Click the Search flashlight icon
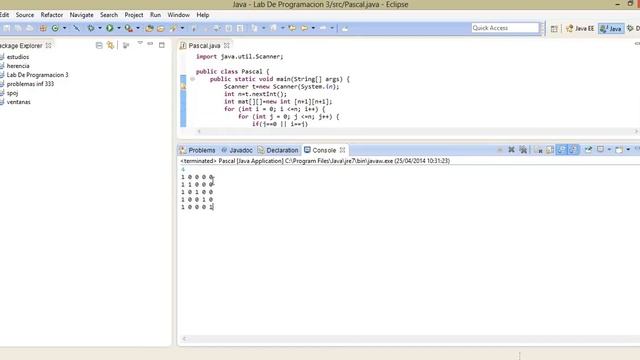Viewport: 640px width, 360px height. [173, 28]
